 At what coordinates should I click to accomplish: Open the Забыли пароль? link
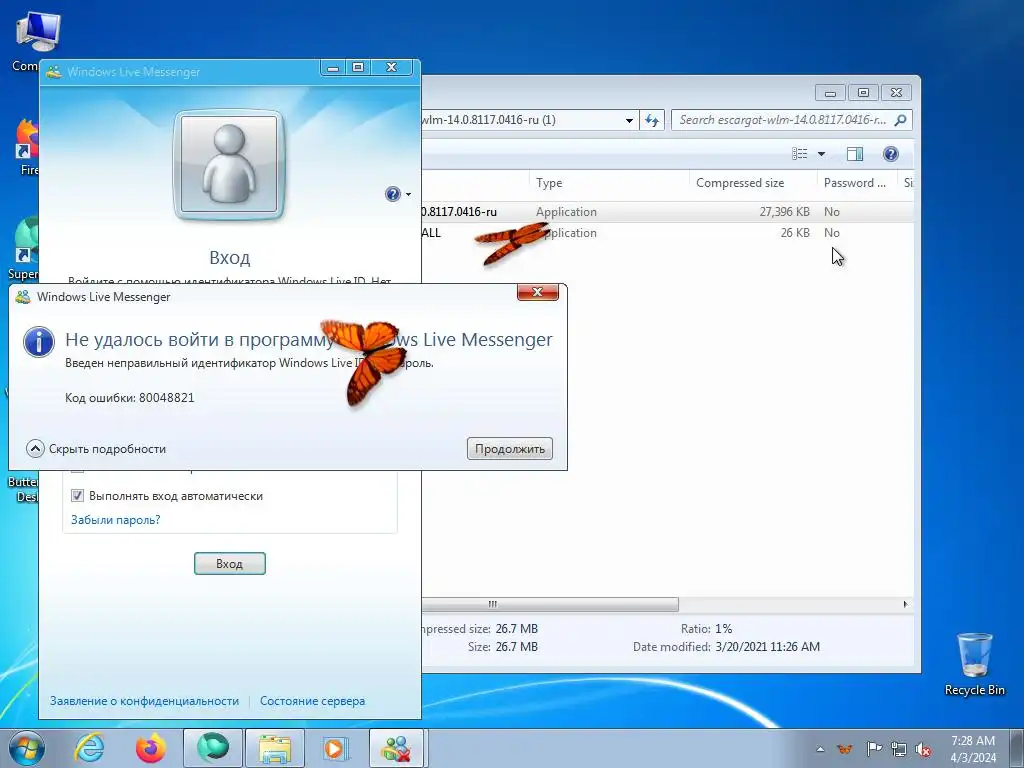[x=116, y=520]
